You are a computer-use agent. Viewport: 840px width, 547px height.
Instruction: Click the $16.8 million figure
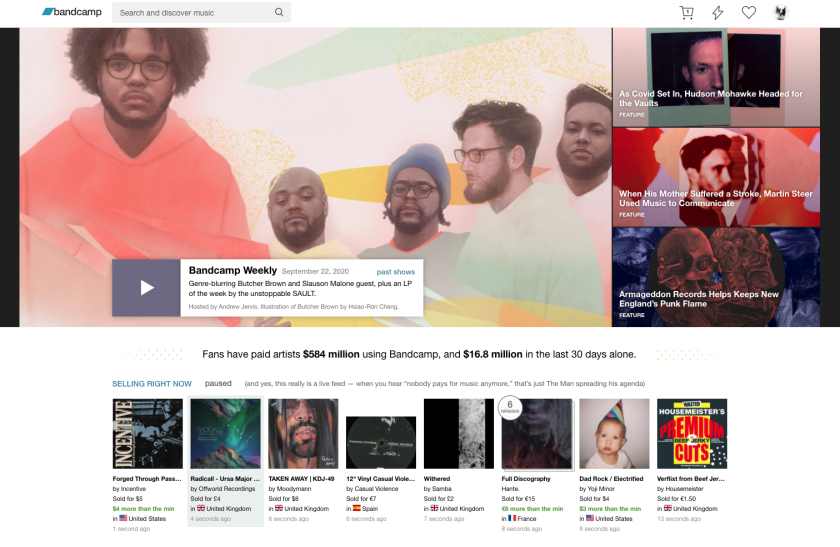coord(493,354)
